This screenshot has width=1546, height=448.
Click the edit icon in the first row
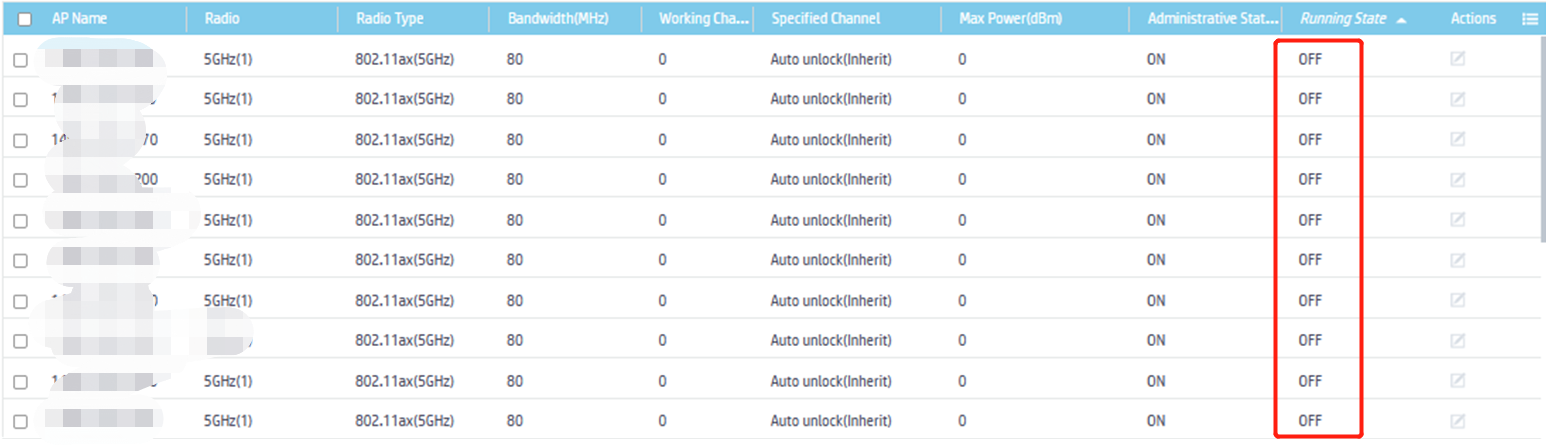tap(1457, 59)
